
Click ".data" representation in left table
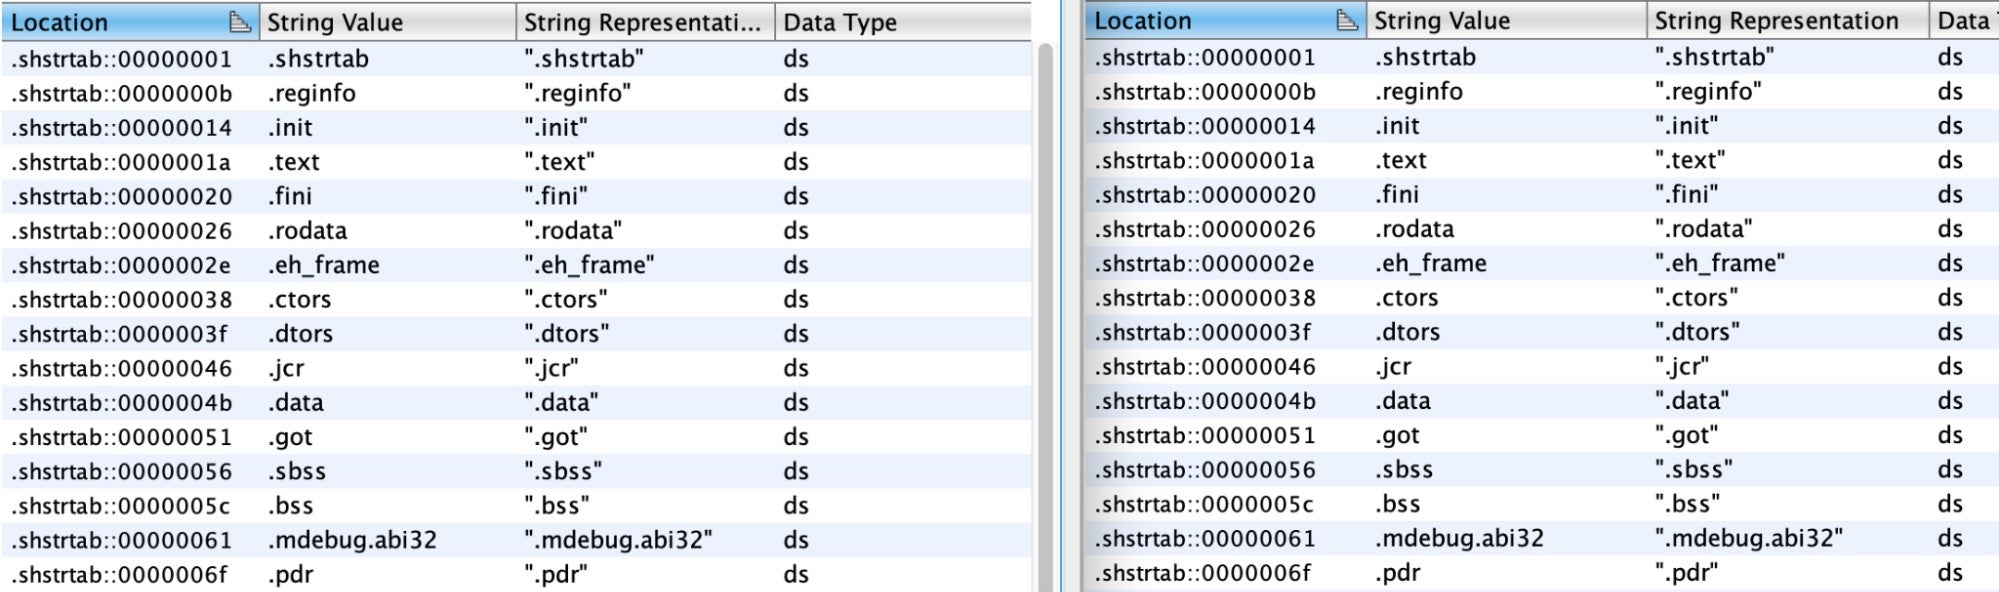561,403
